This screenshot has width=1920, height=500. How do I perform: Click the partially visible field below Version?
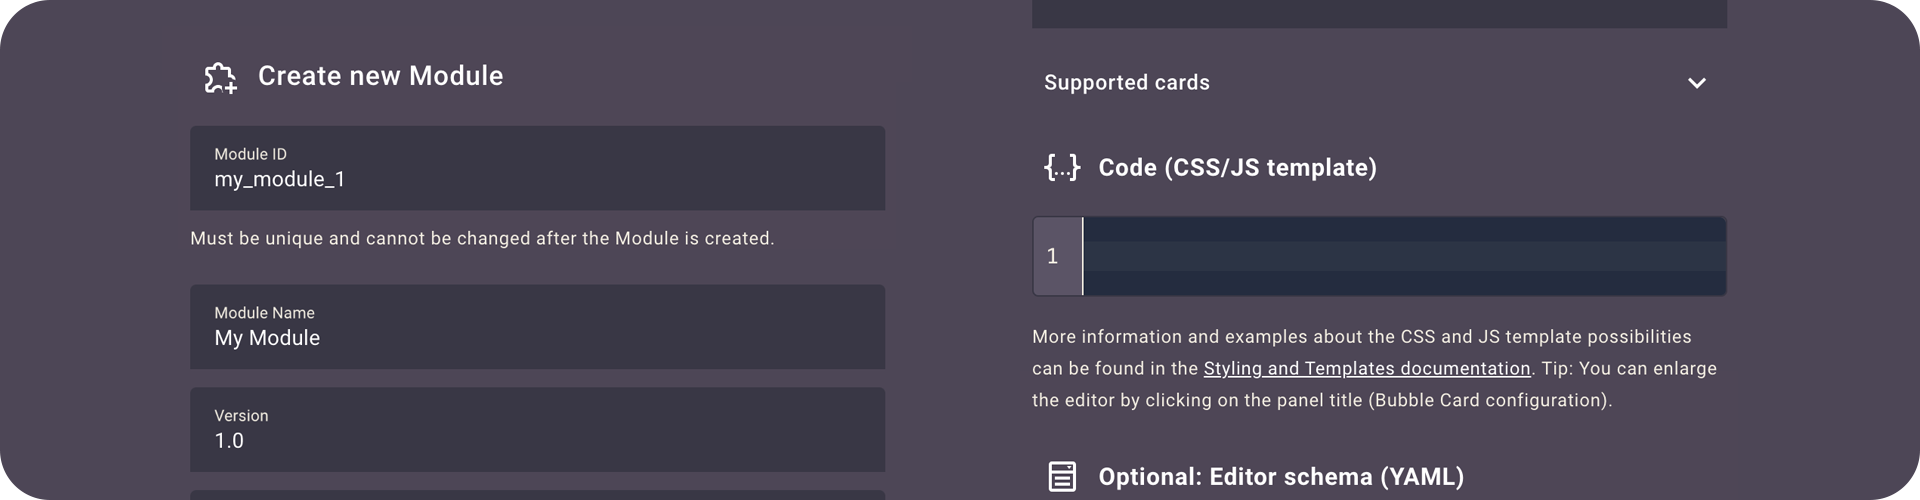click(x=537, y=495)
